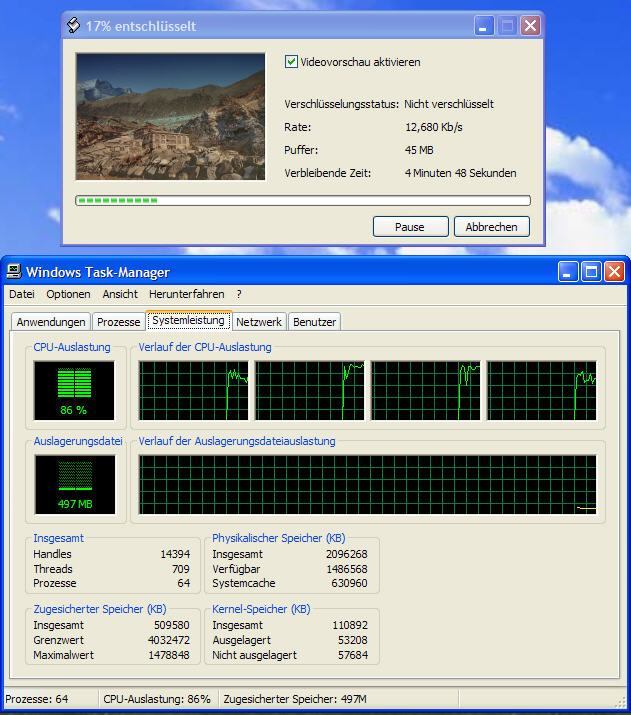The height and width of the screenshot is (715, 631).
Task: Click the Task-Manager resize grip corner
Action: (x=621, y=703)
